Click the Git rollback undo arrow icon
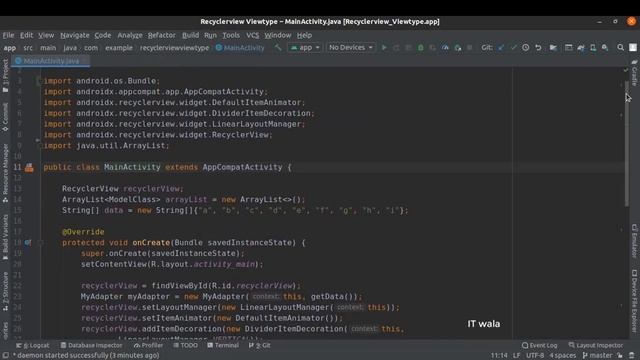 [x=538, y=48]
